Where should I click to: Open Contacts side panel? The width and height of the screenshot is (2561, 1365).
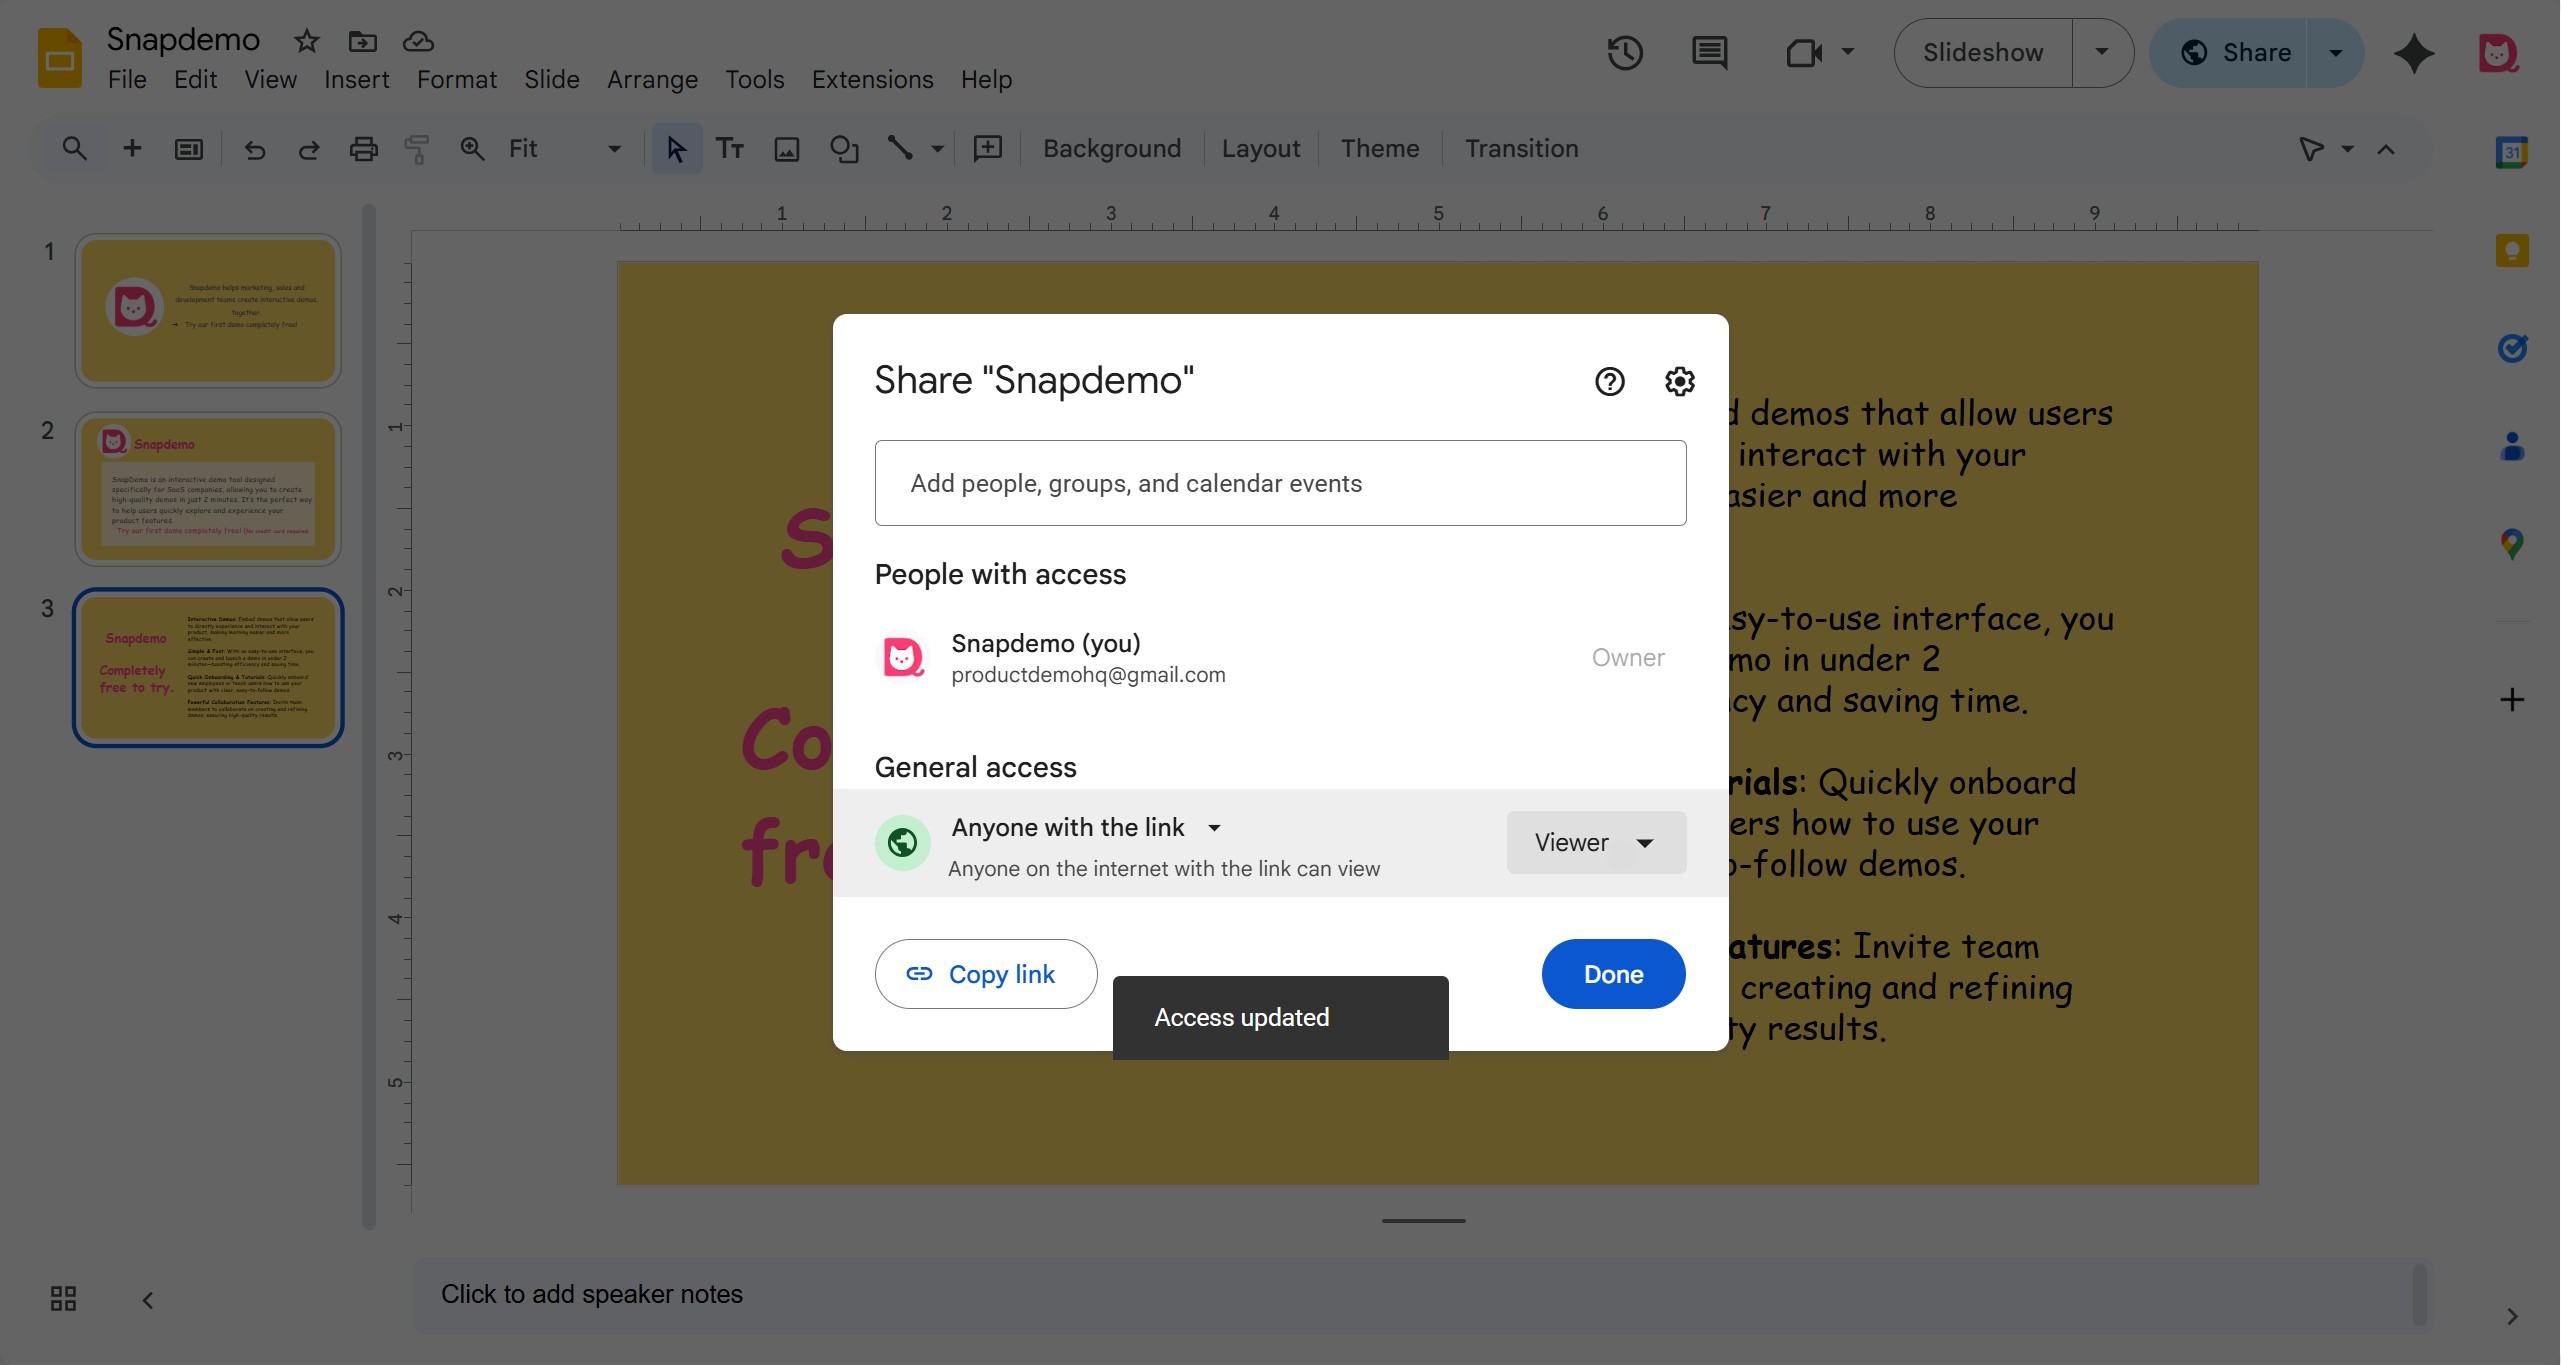tap(2512, 446)
